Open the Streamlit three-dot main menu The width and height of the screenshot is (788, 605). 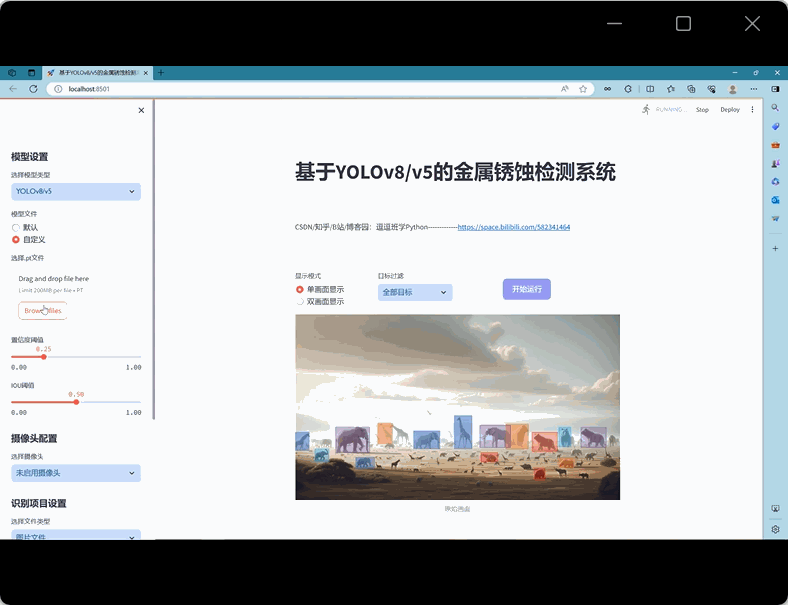[x=752, y=110]
